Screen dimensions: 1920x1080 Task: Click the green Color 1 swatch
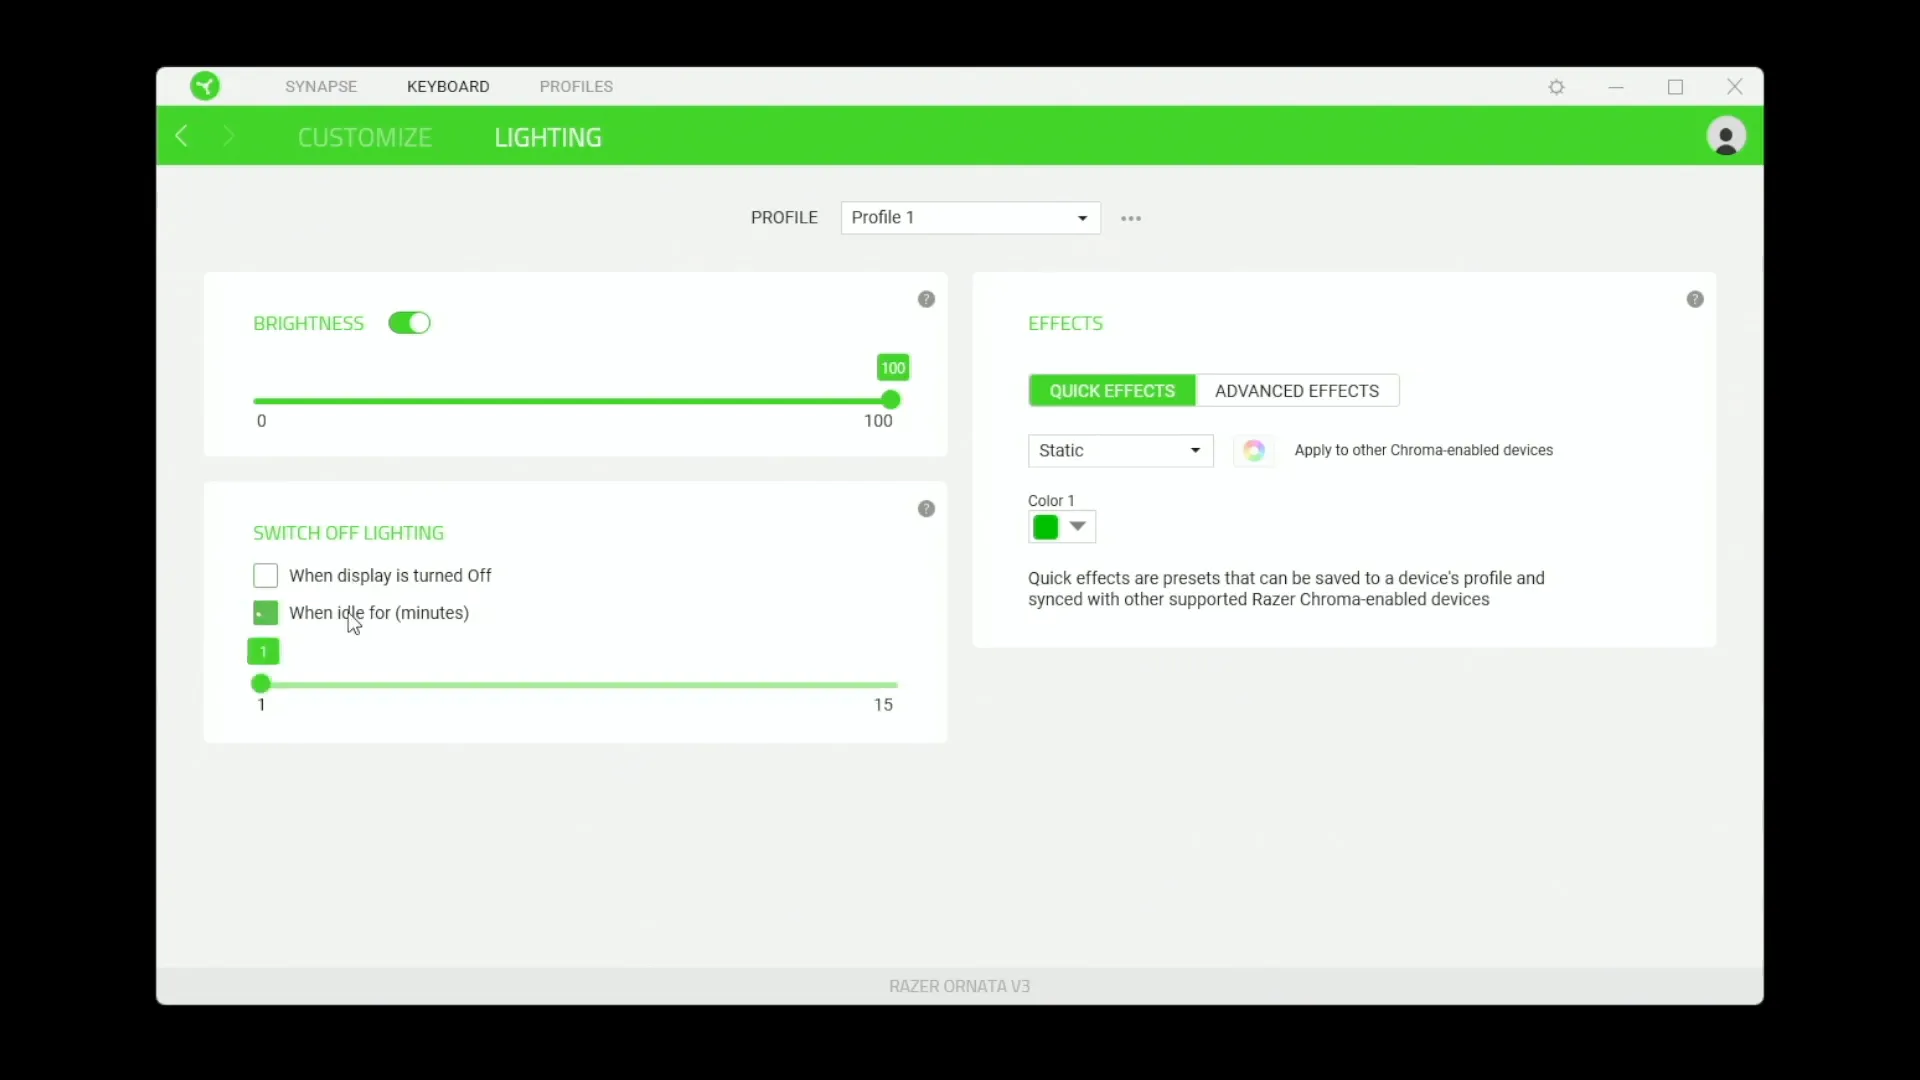click(1046, 527)
